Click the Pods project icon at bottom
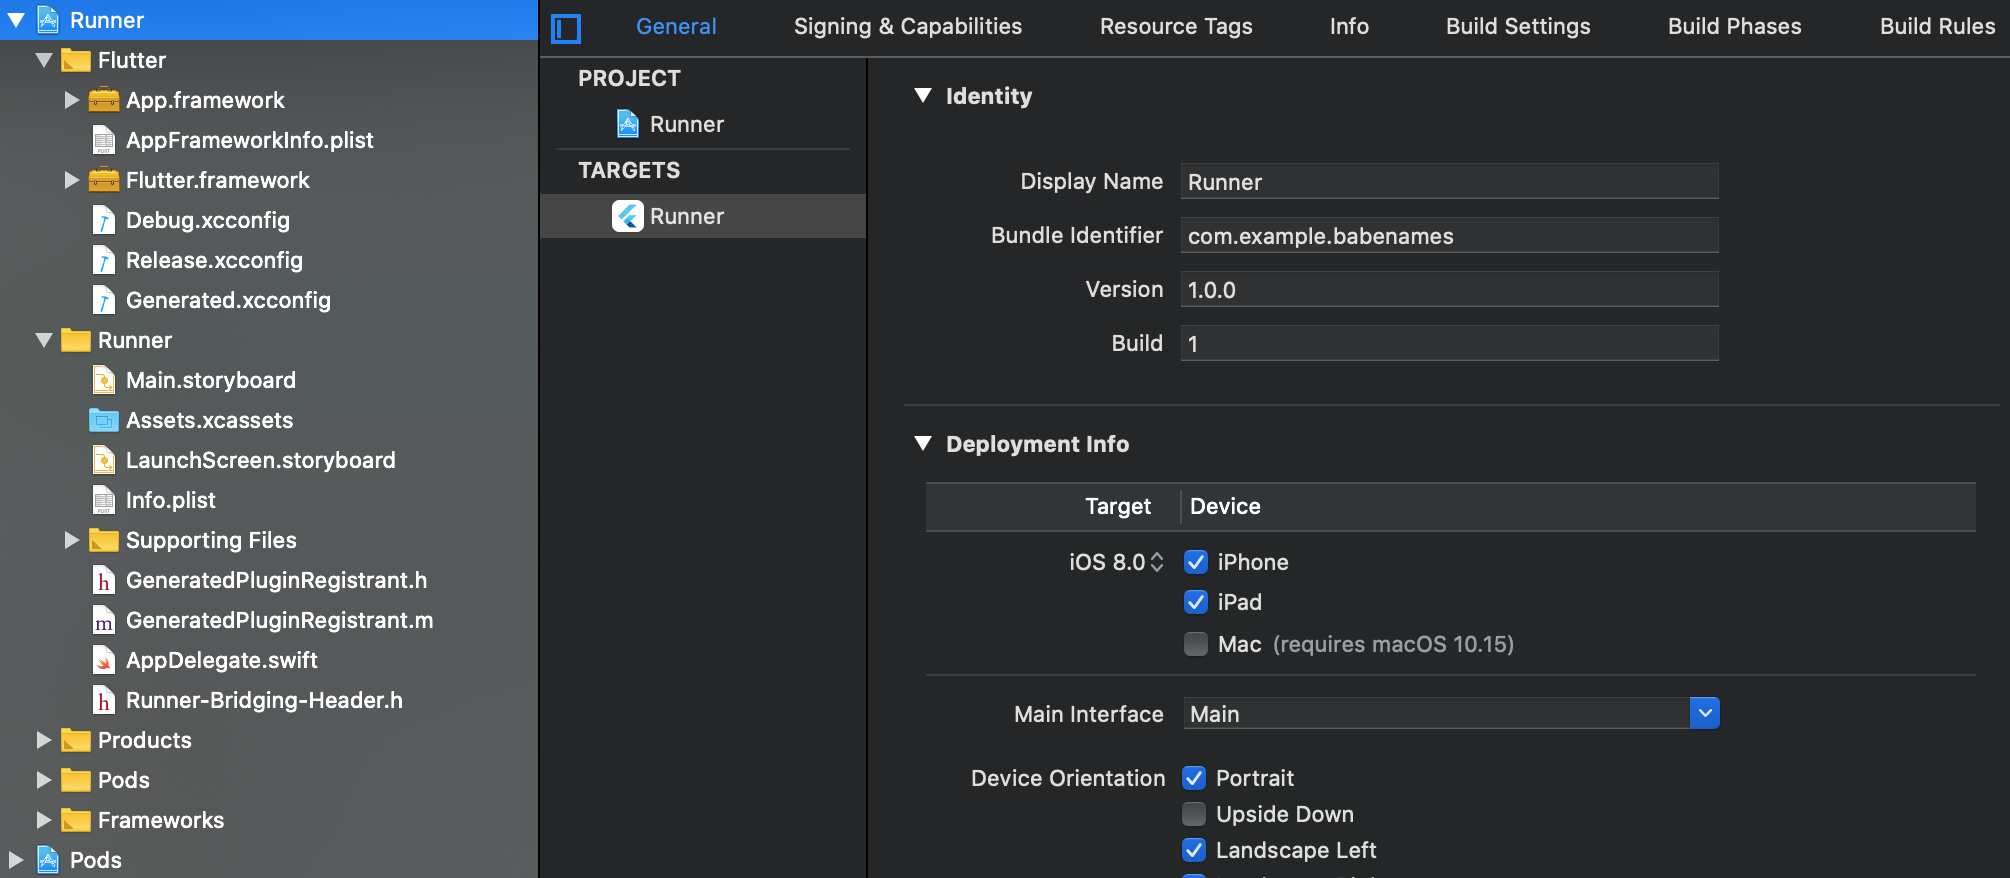The height and width of the screenshot is (878, 2010). pos(48,860)
